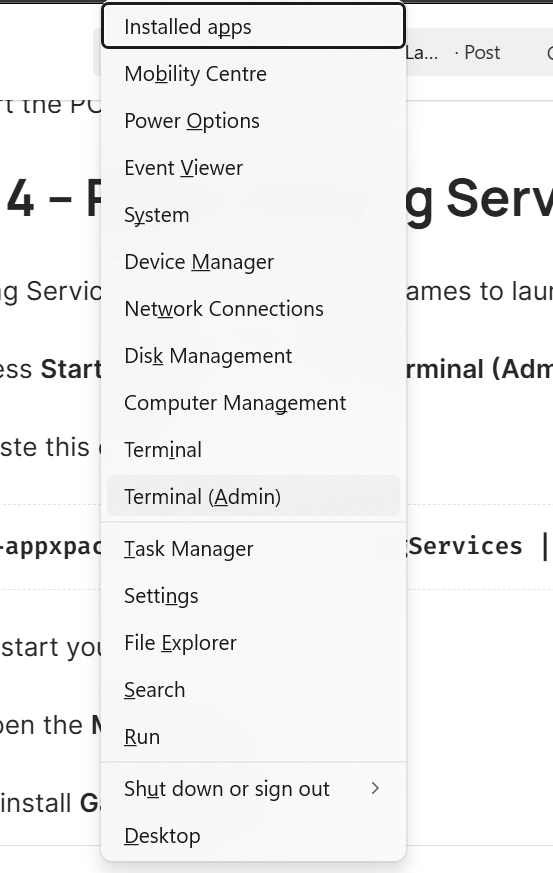The height and width of the screenshot is (873, 553).
Task: Launch Computer Management
Action: point(253,403)
